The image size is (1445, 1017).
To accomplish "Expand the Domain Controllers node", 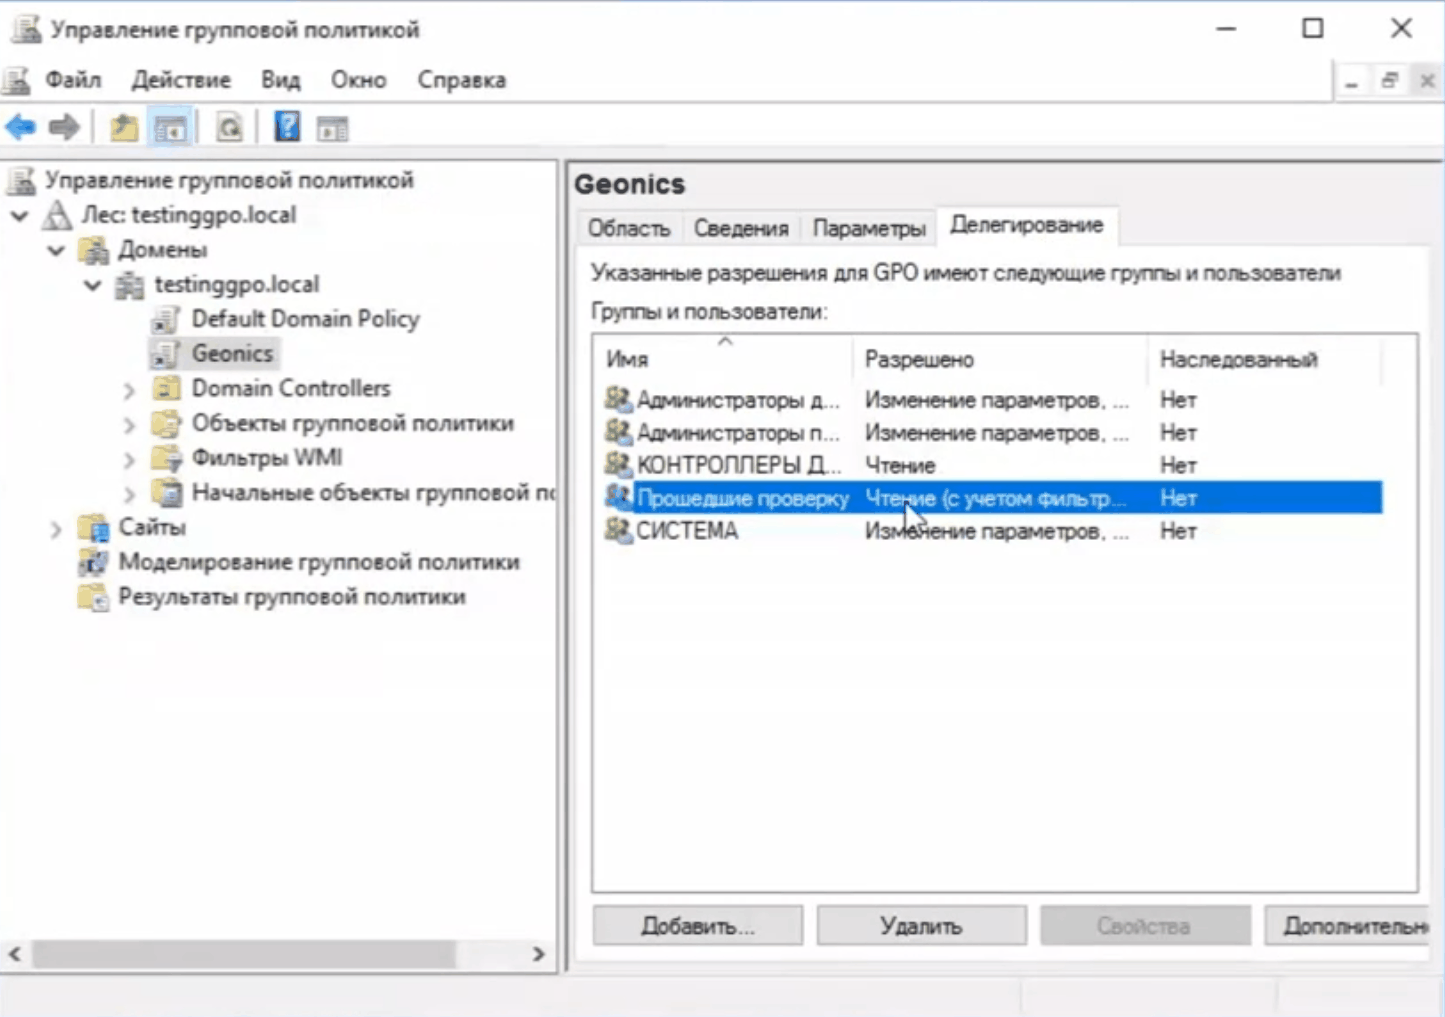I will click(x=129, y=390).
